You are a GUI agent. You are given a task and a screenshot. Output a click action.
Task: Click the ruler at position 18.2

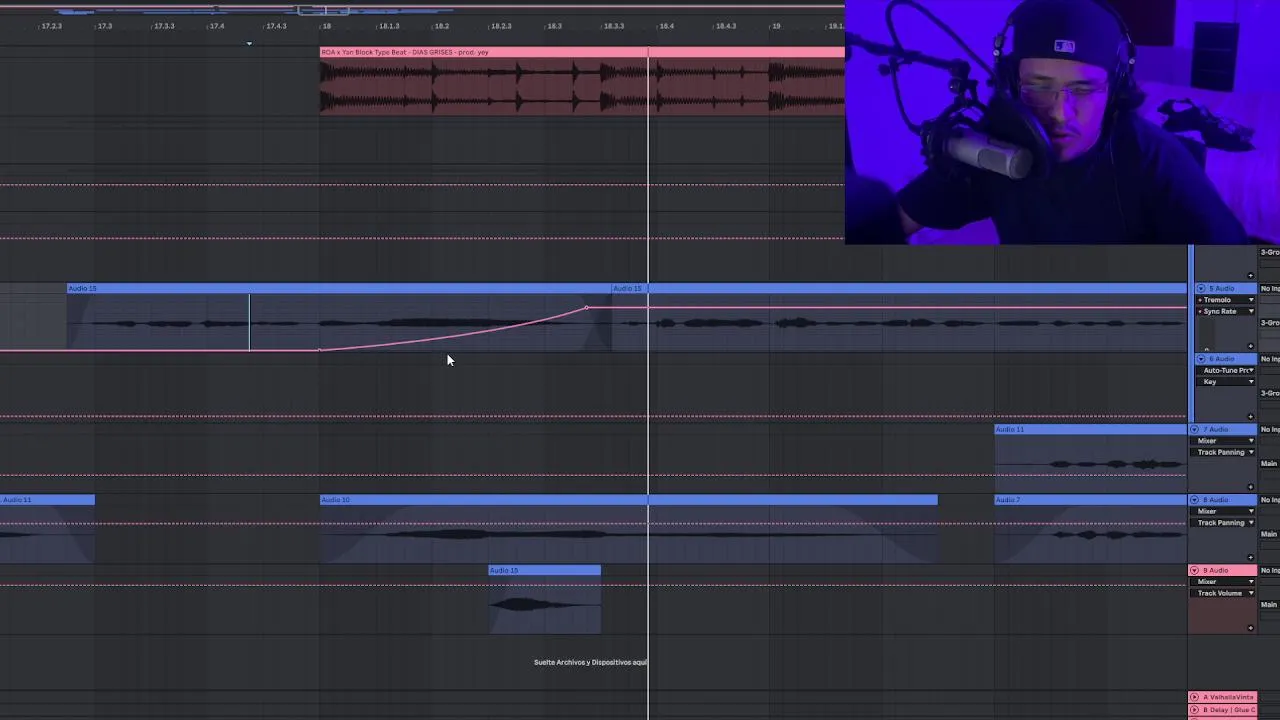[441, 26]
